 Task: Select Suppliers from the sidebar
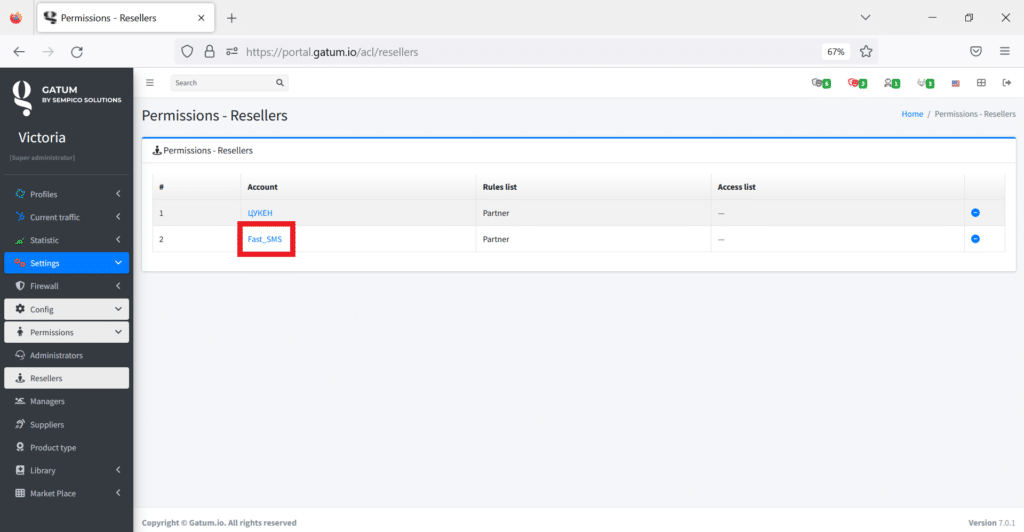[x=48, y=424]
